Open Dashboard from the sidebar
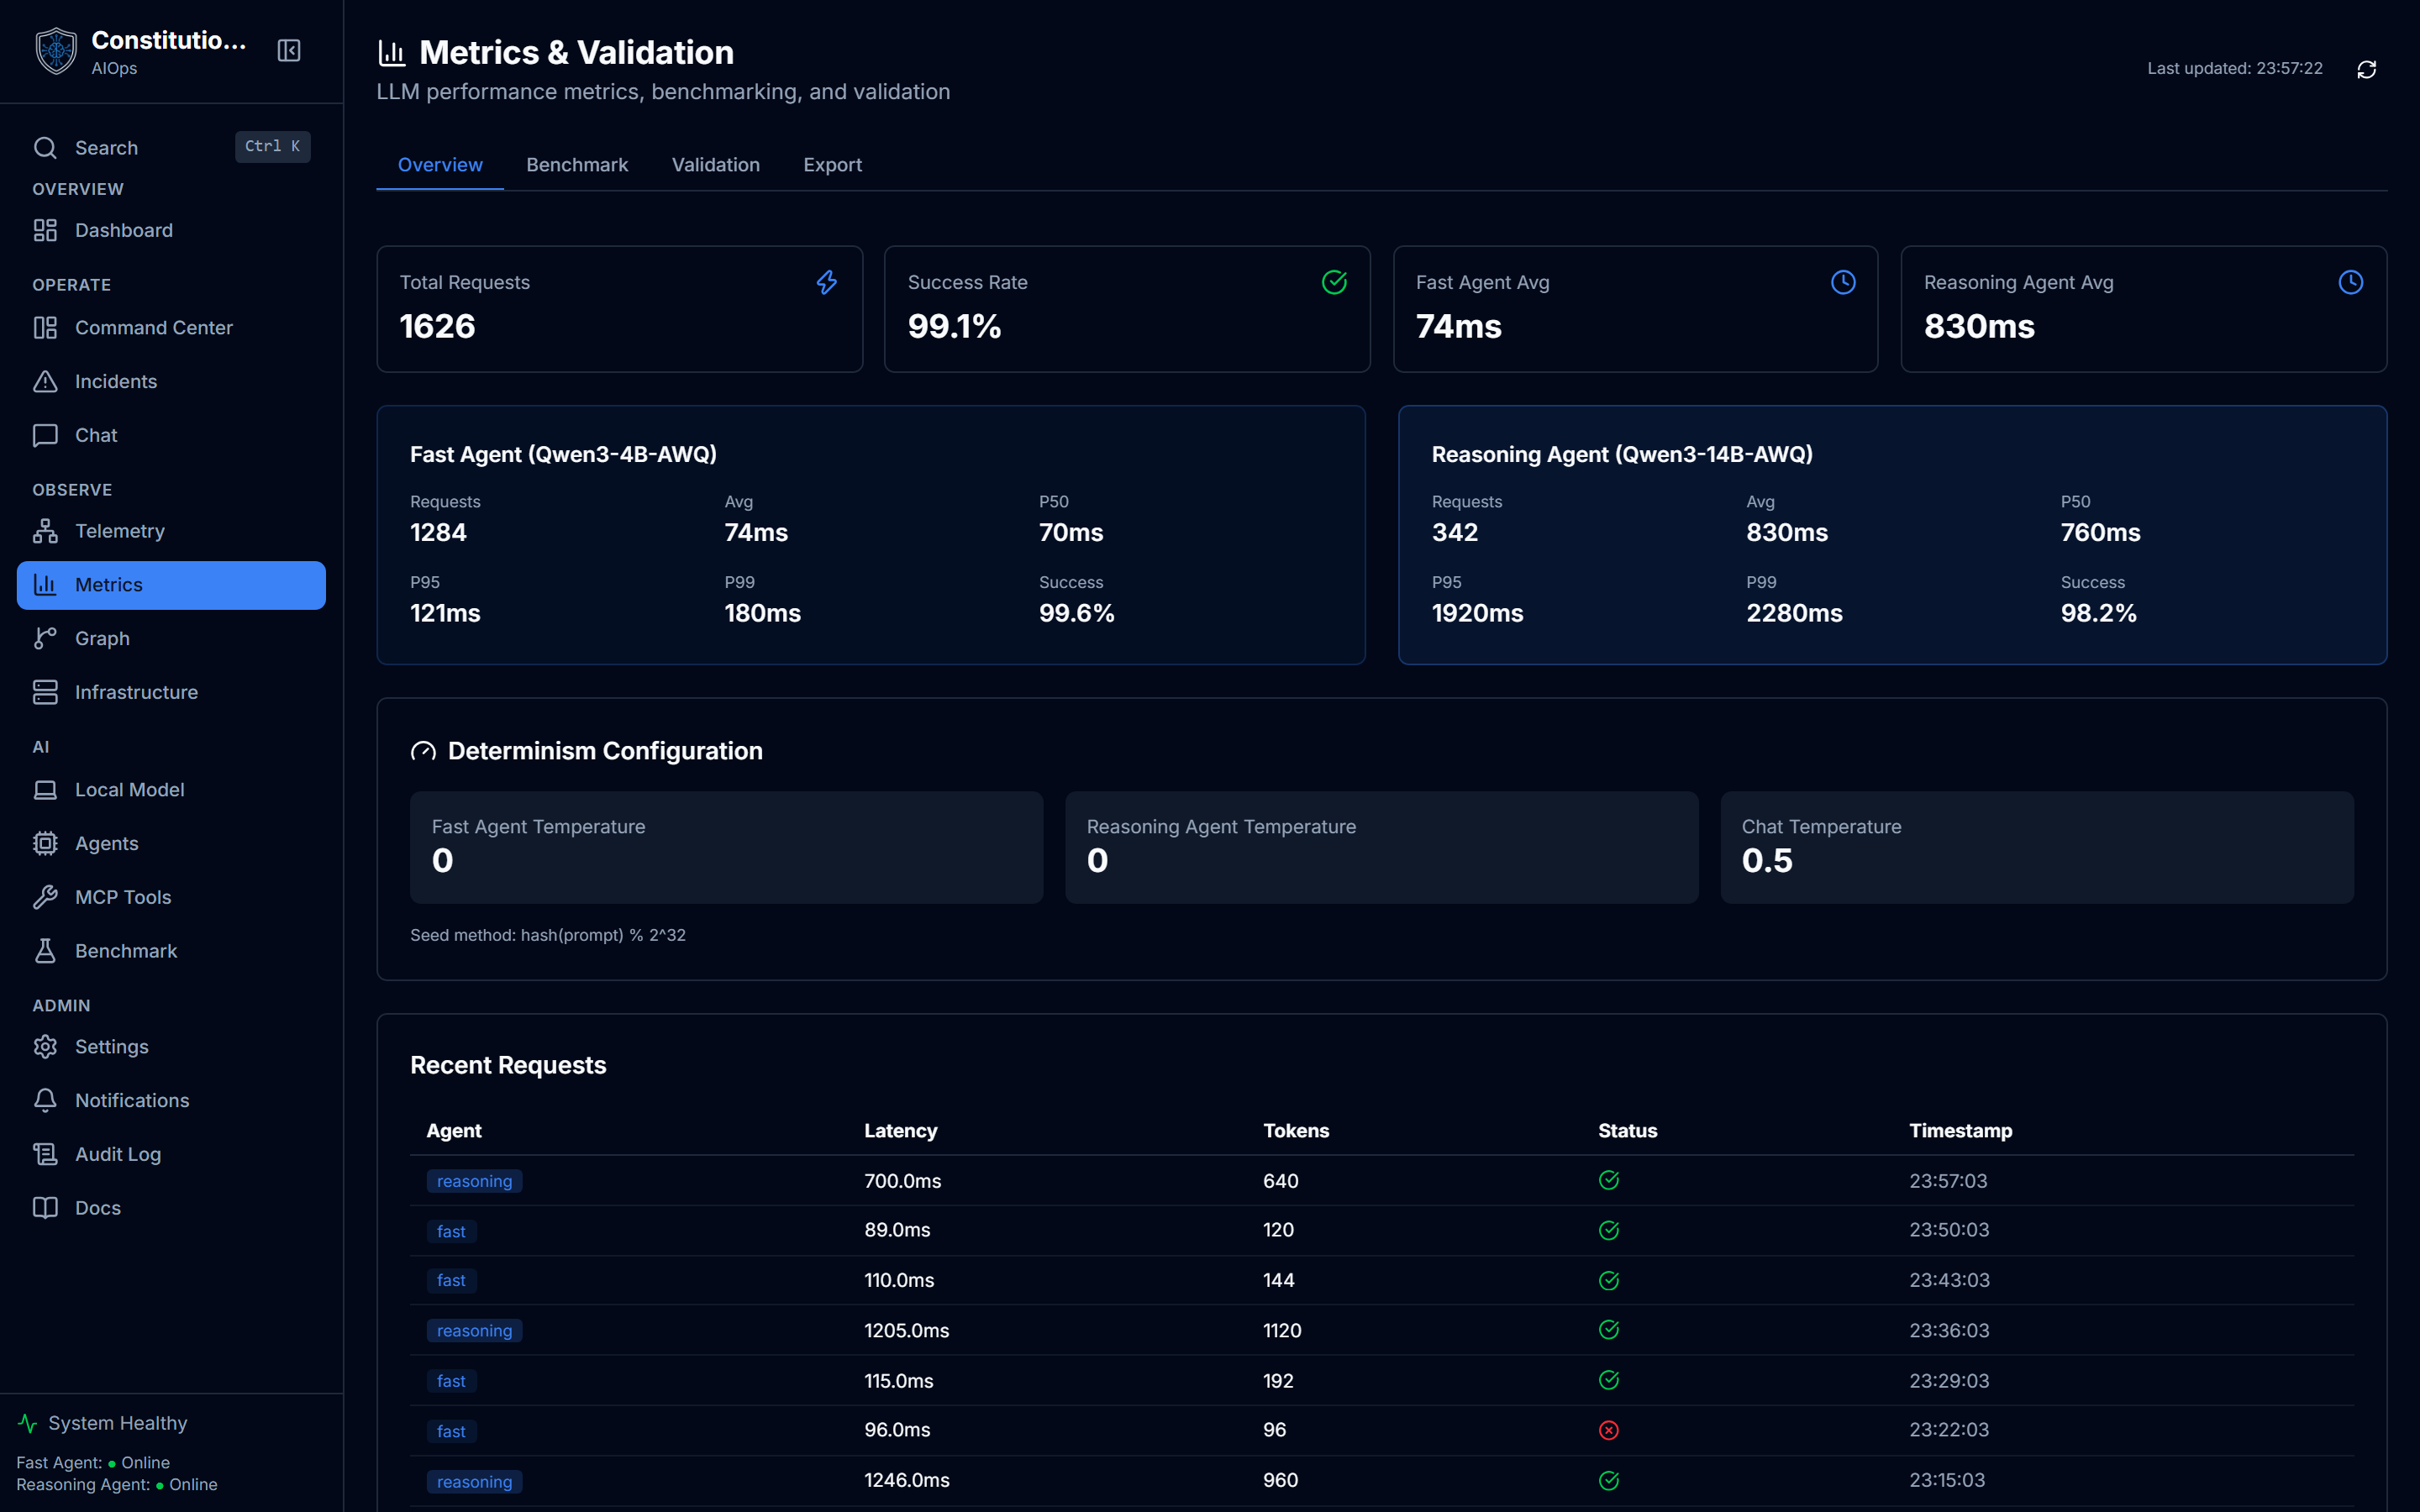The height and width of the screenshot is (1512, 2420). (171, 231)
